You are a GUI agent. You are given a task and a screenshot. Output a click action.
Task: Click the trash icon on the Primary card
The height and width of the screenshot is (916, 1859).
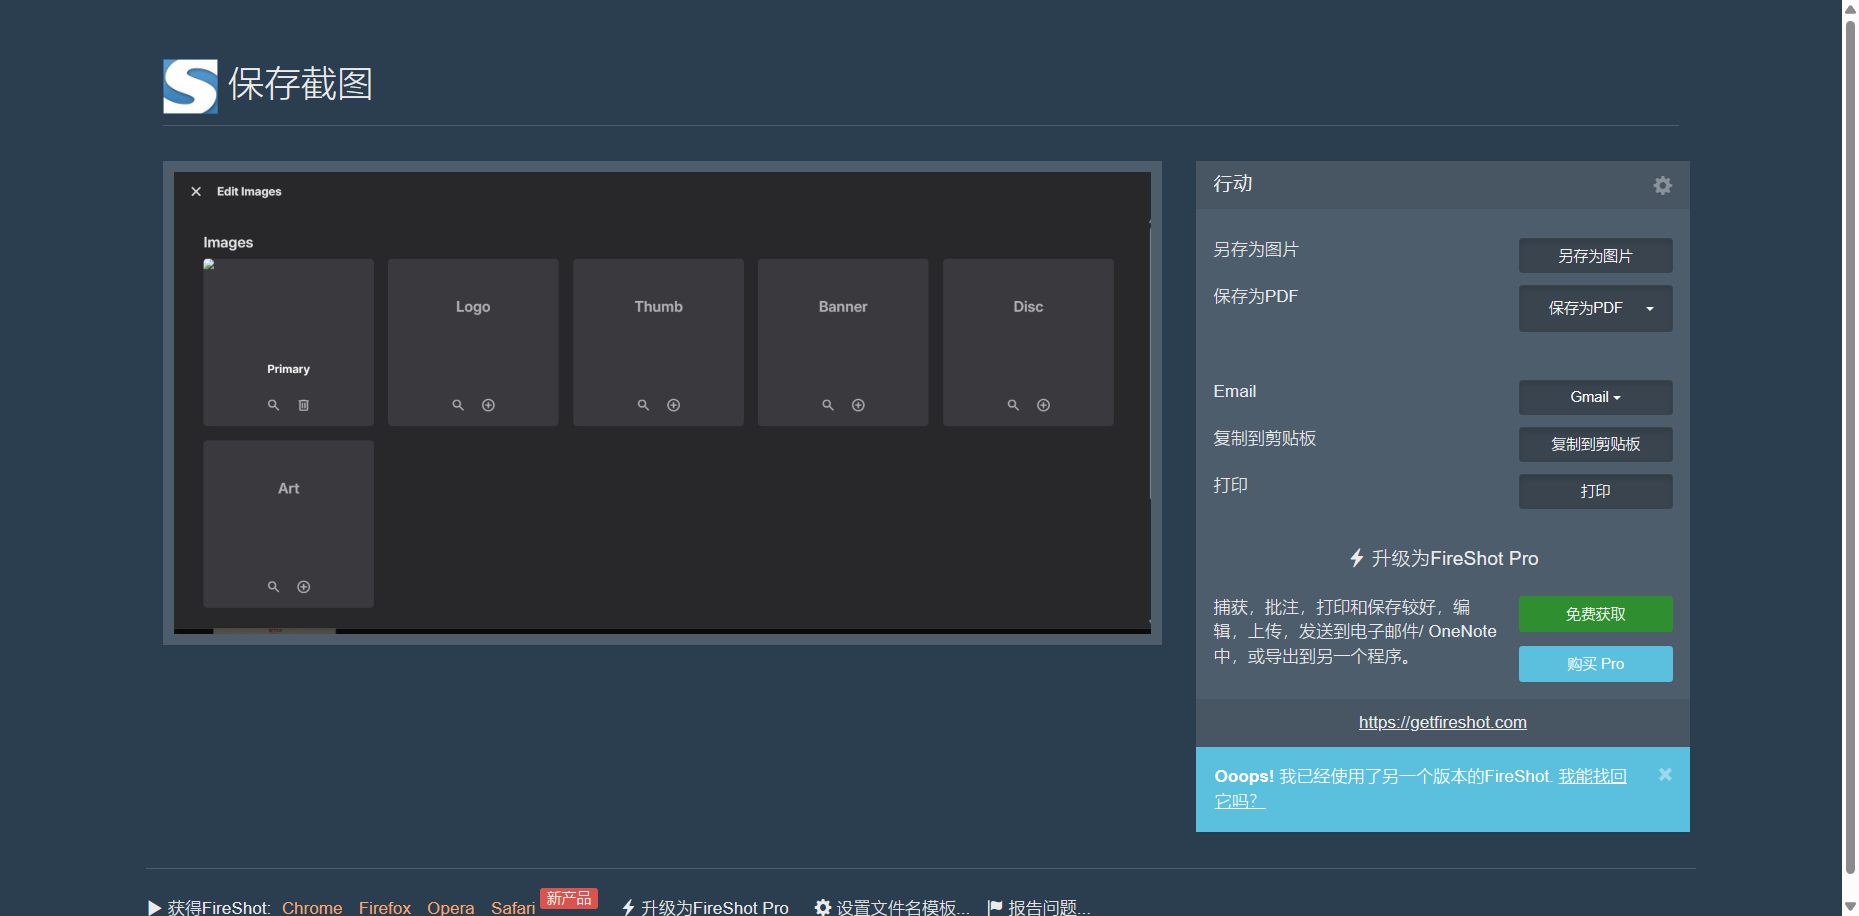(304, 405)
